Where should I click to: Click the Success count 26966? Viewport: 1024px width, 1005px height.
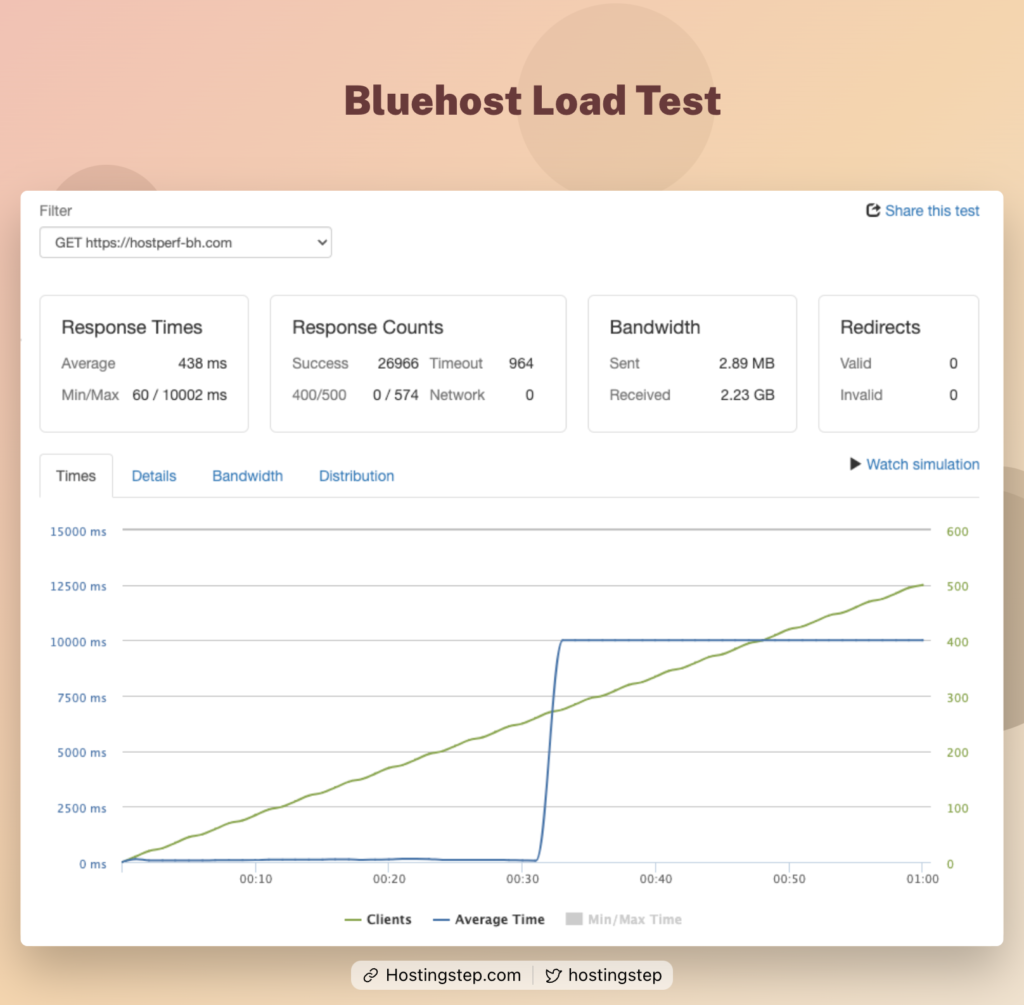coord(398,363)
